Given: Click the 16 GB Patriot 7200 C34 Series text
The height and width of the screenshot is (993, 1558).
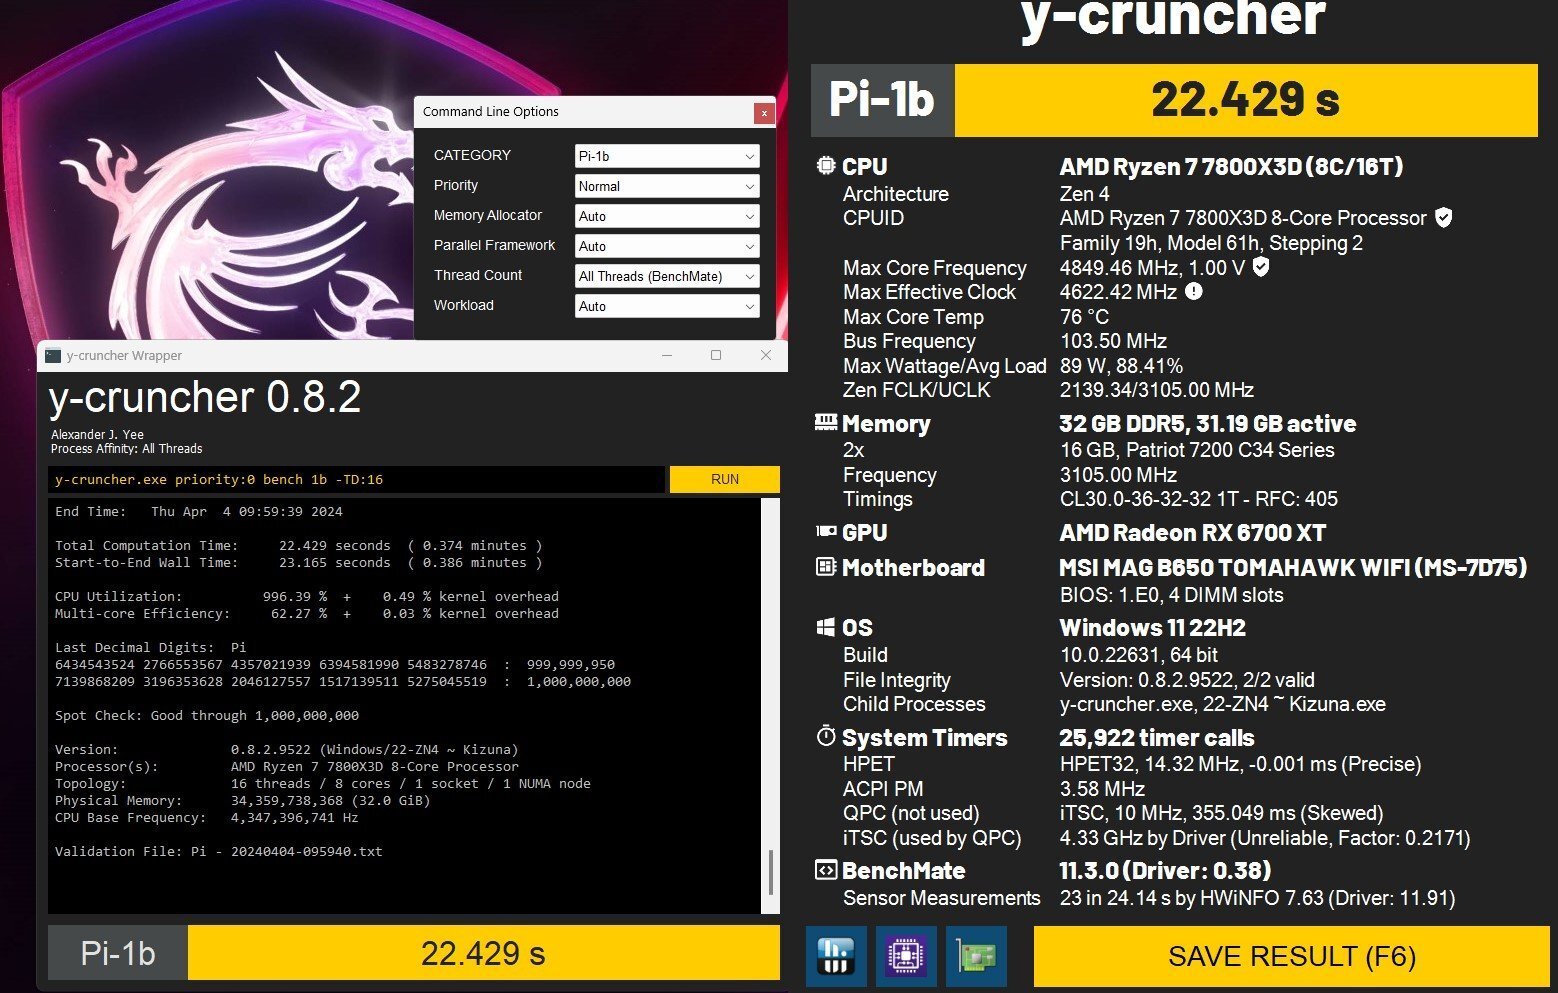Looking at the screenshot, I should pos(1197,450).
